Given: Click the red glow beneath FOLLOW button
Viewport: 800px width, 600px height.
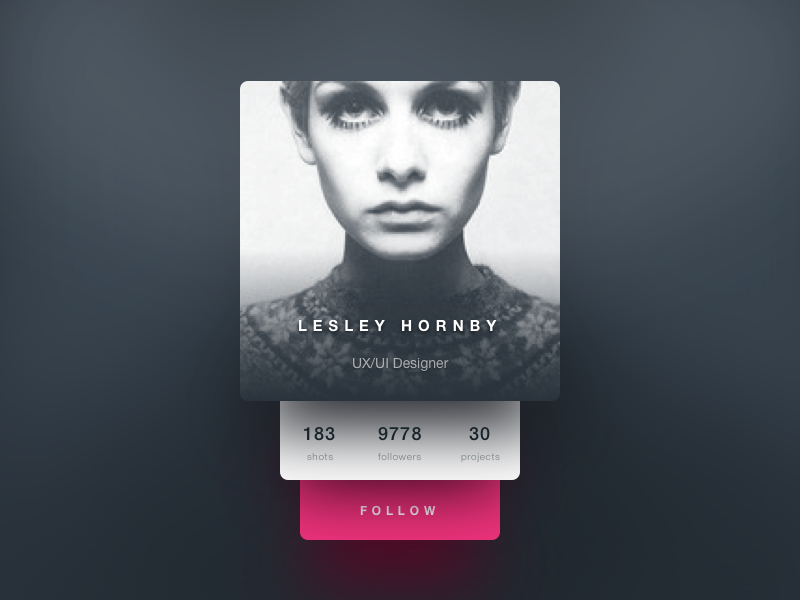Looking at the screenshot, I should click(400, 561).
